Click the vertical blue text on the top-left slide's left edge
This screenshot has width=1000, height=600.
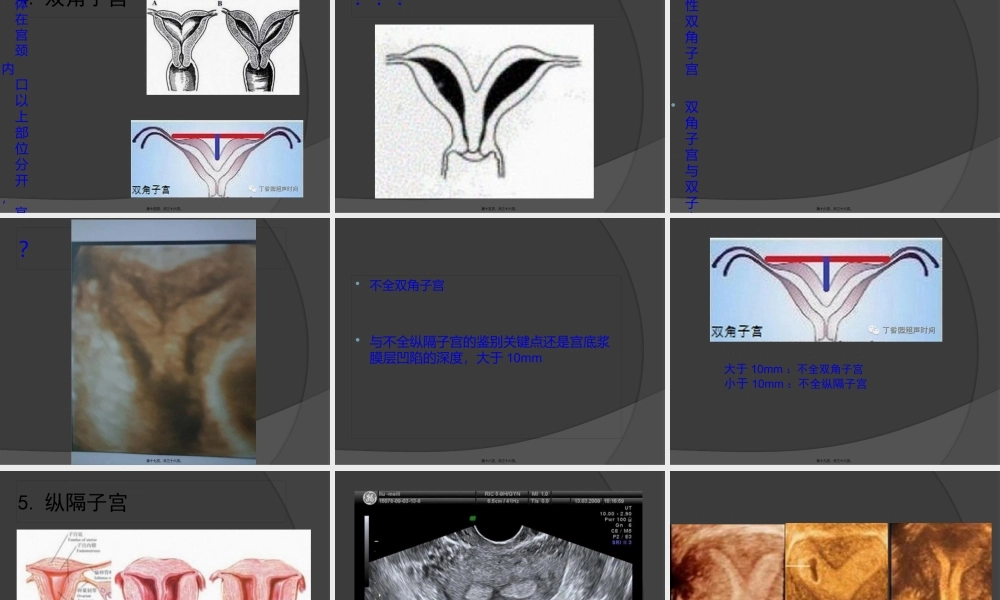point(21,100)
